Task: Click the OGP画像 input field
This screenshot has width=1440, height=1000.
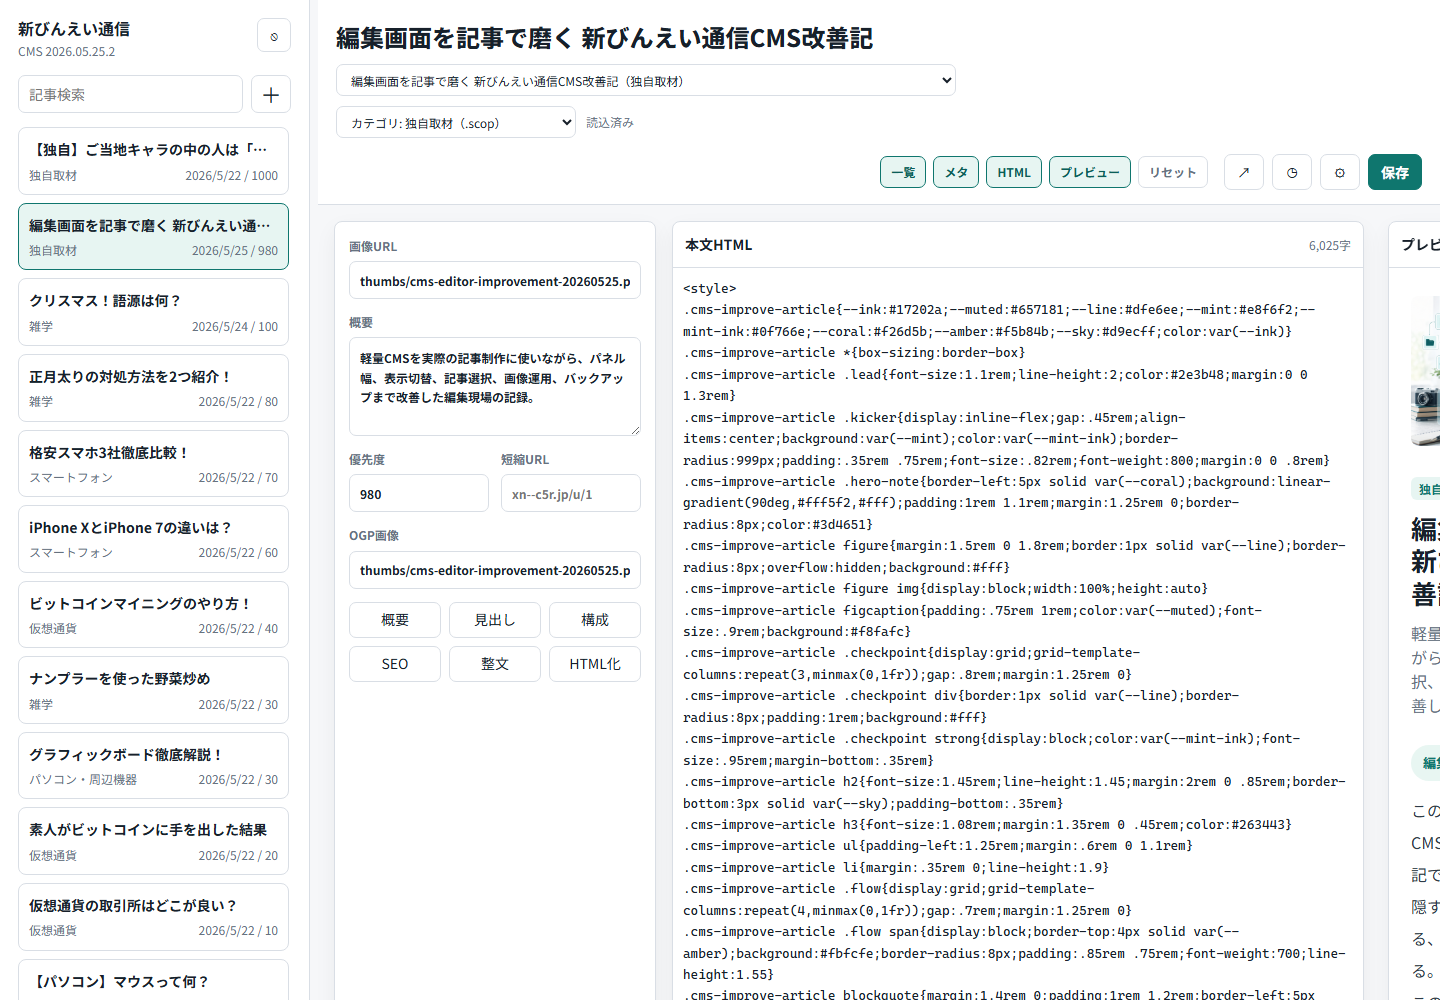Action: tap(495, 570)
